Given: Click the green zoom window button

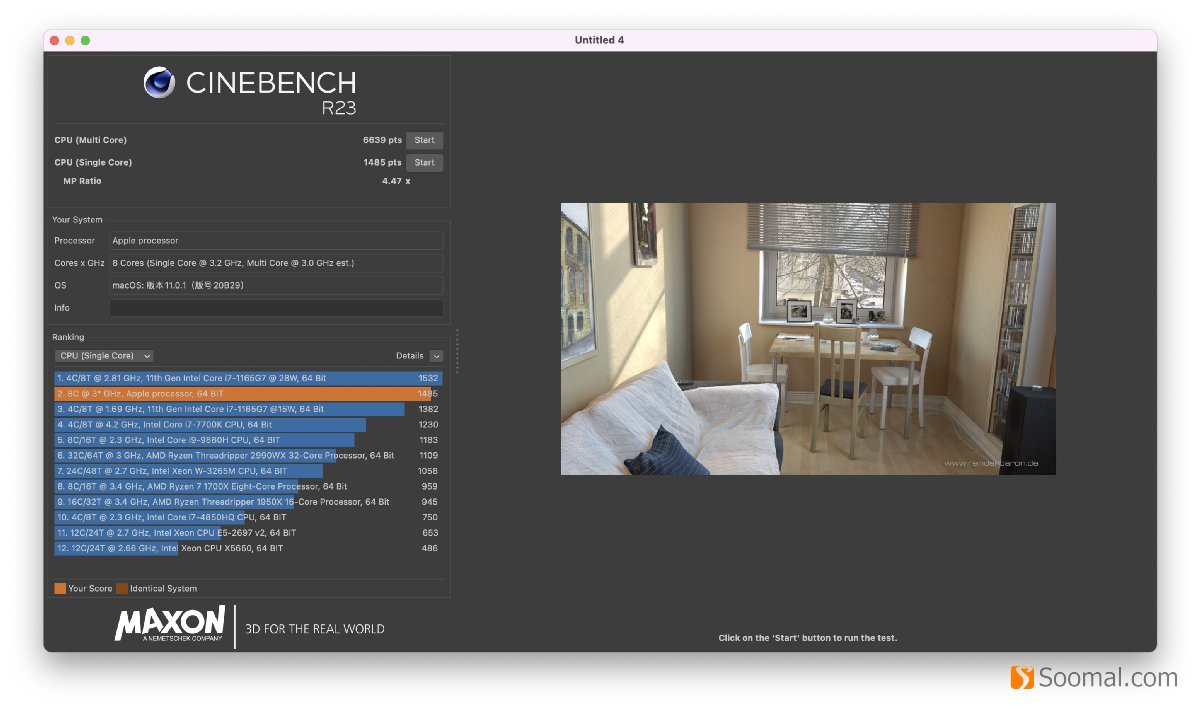Looking at the screenshot, I should coord(85,40).
